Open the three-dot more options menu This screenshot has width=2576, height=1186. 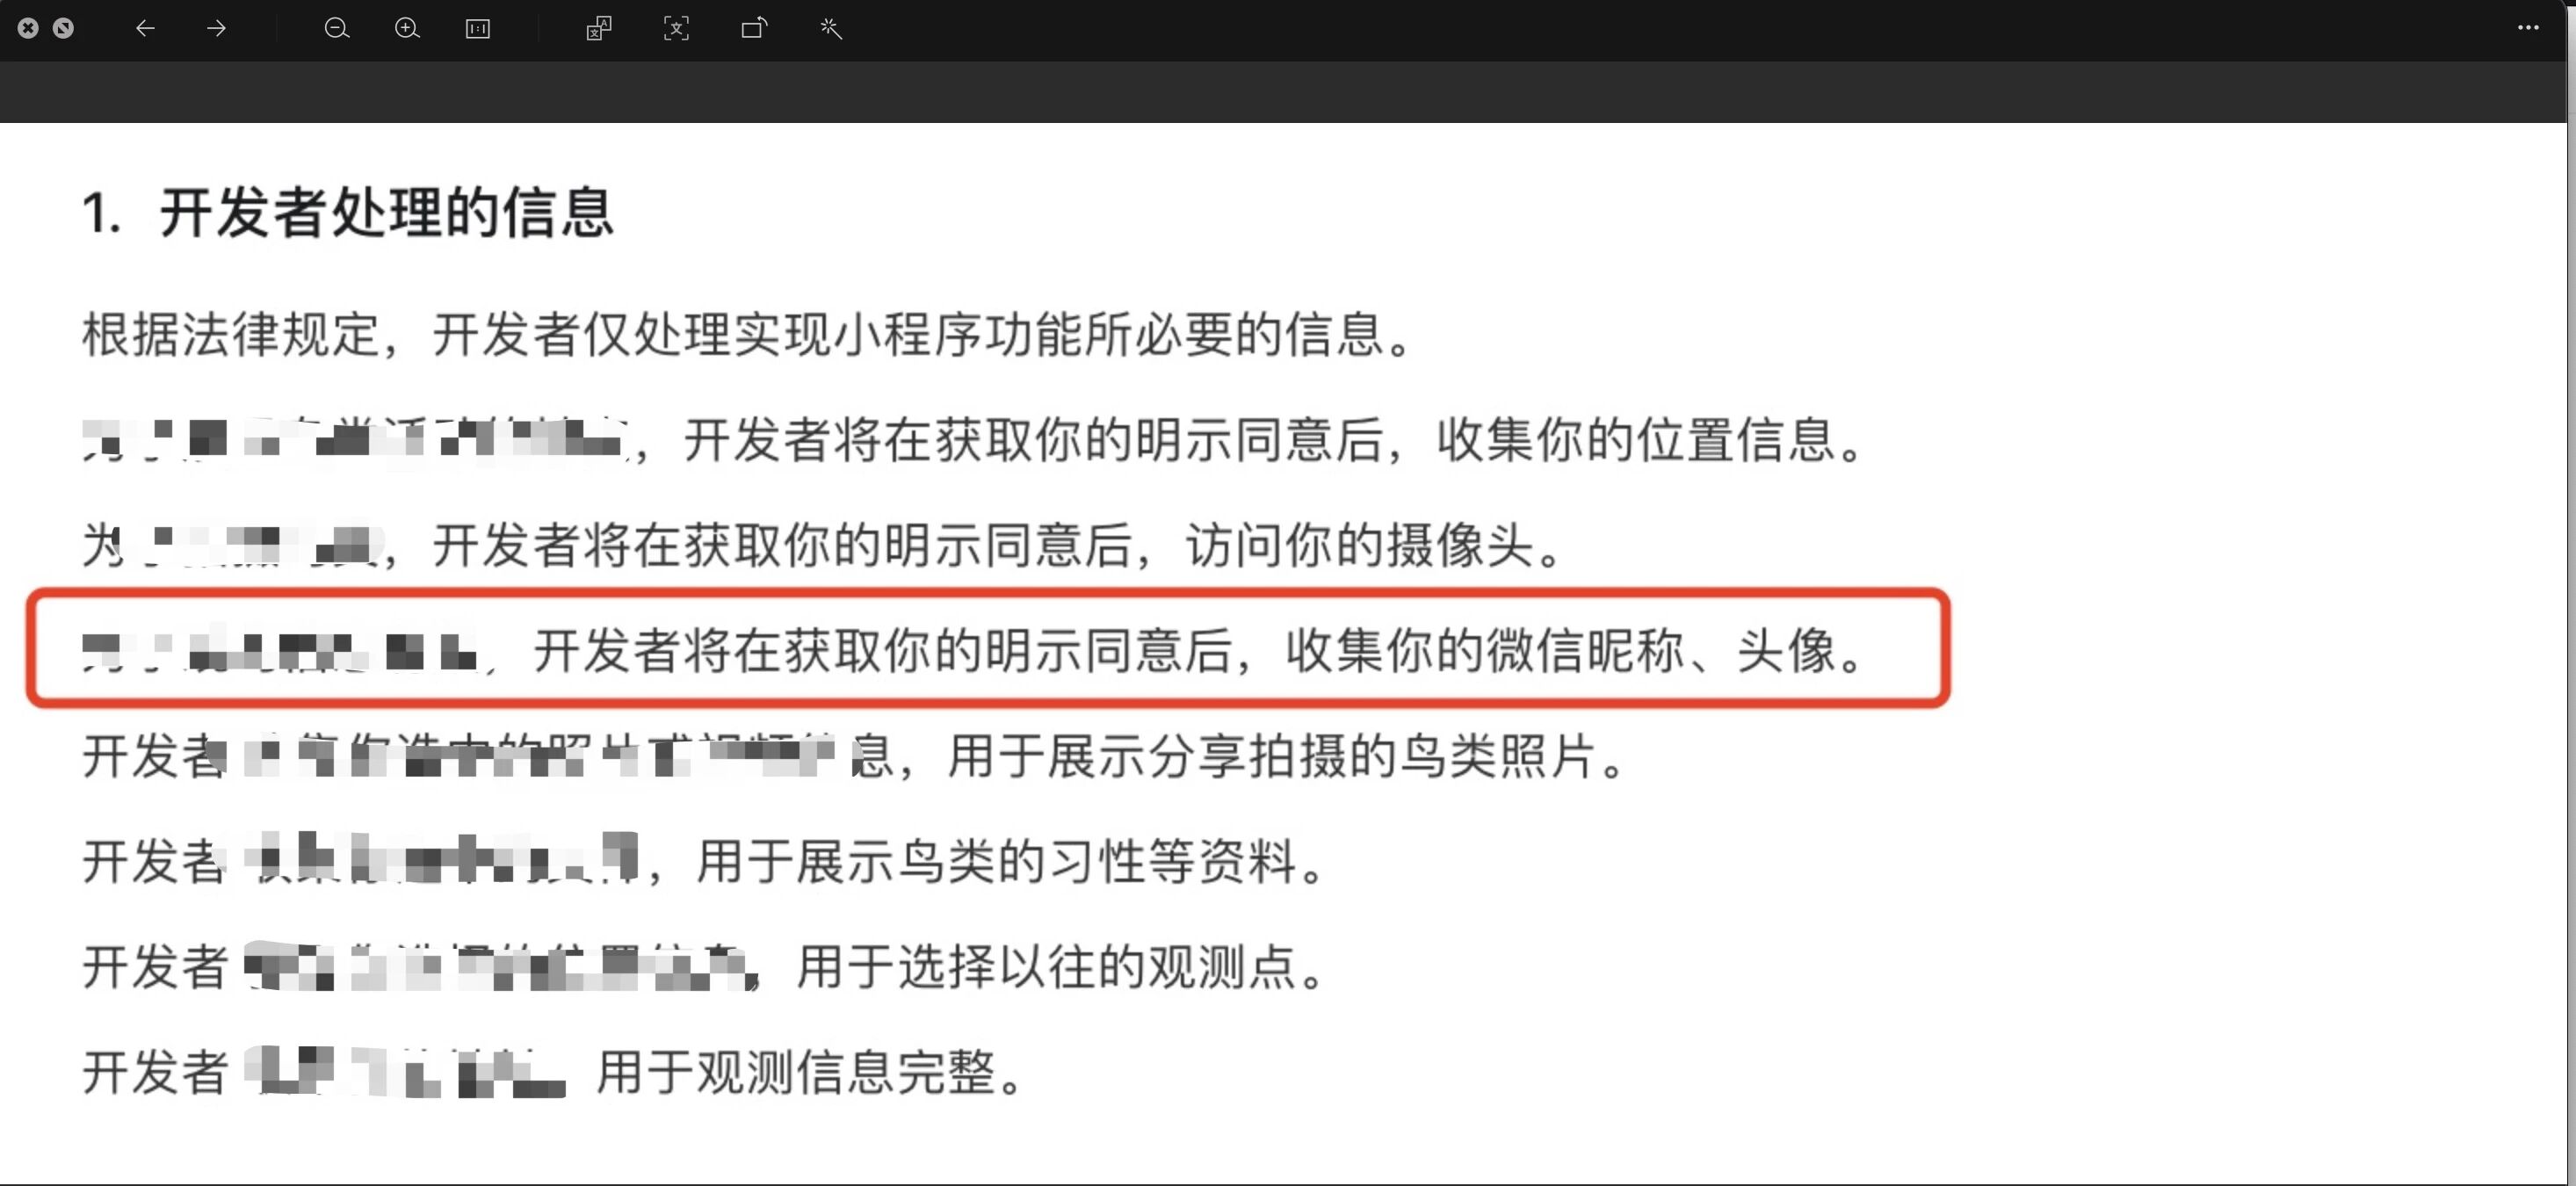tap(2527, 28)
